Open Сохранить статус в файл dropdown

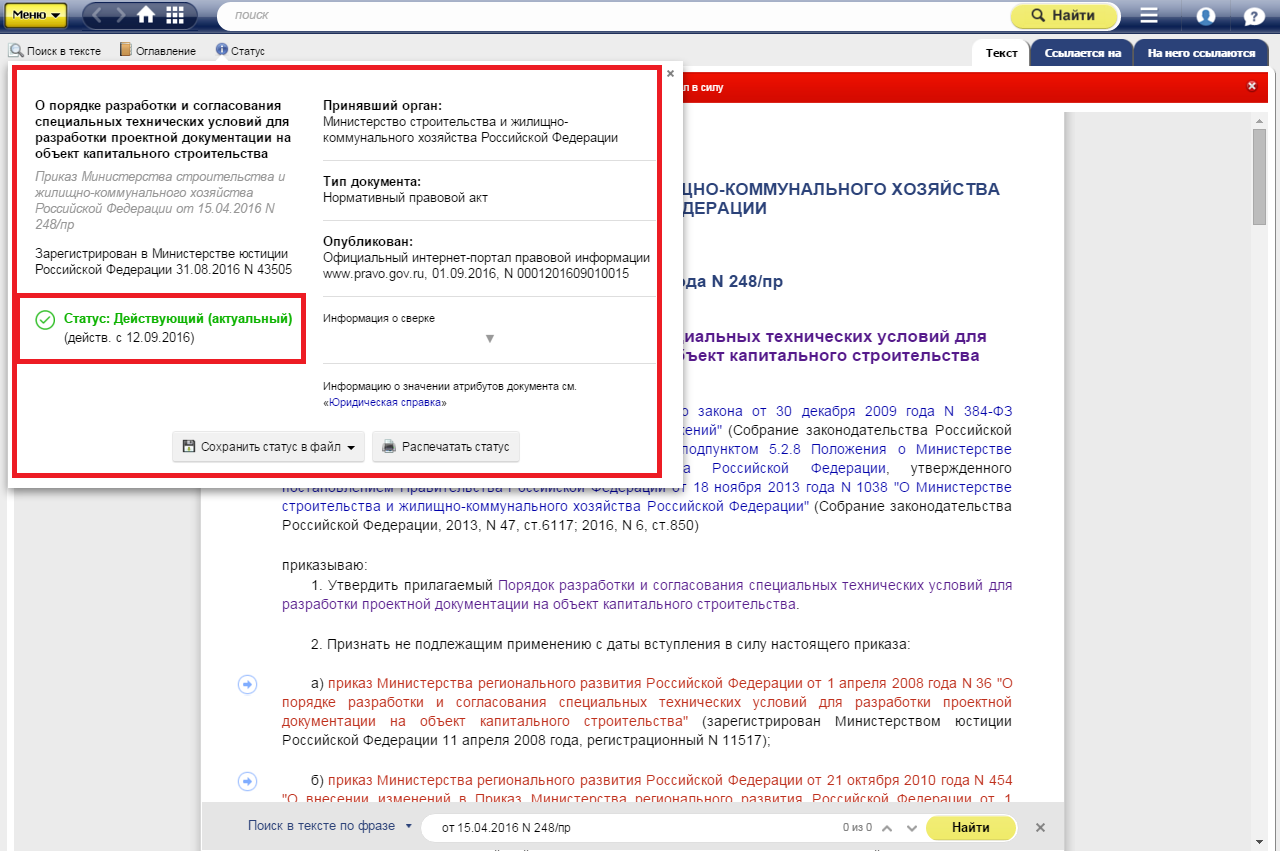(x=268, y=447)
